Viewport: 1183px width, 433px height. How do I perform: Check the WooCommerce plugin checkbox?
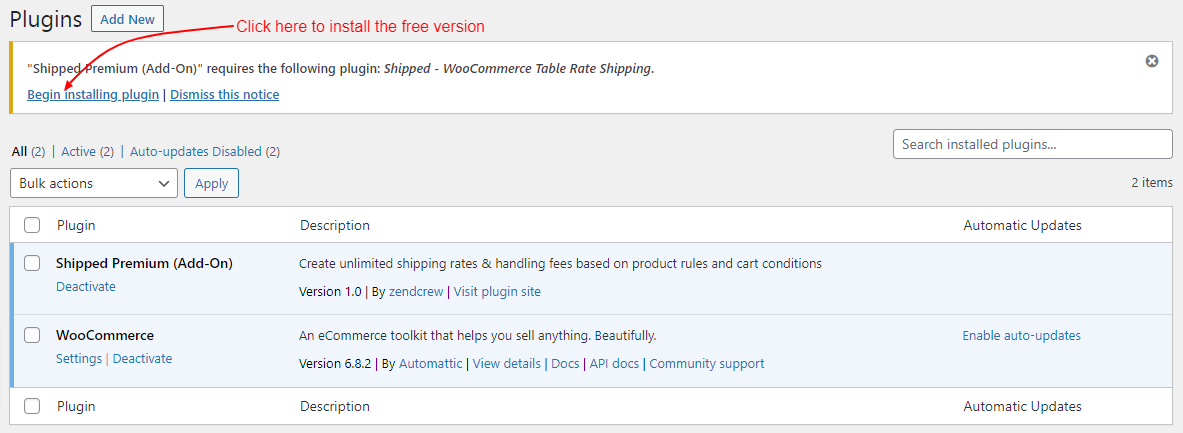32,335
